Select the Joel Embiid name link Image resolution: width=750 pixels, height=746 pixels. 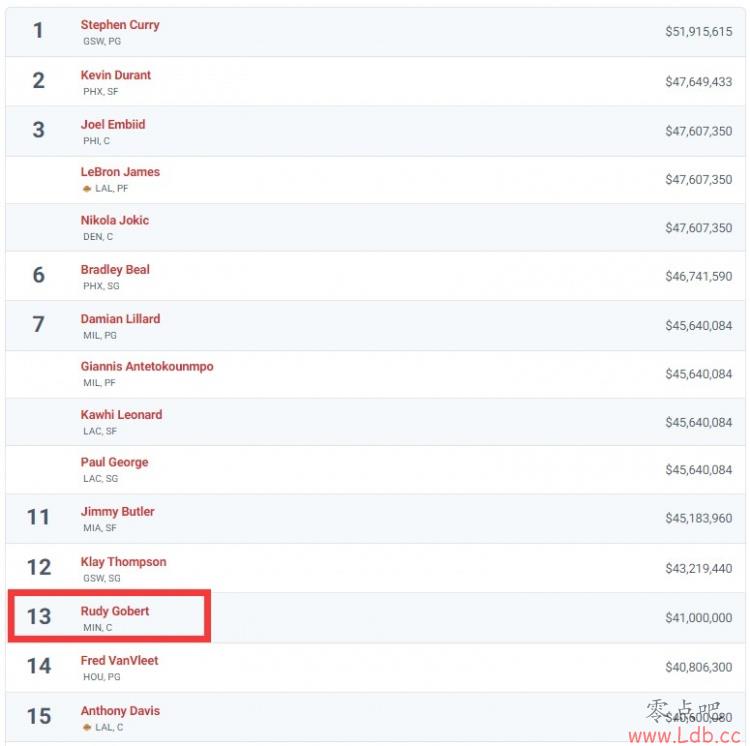(x=113, y=124)
